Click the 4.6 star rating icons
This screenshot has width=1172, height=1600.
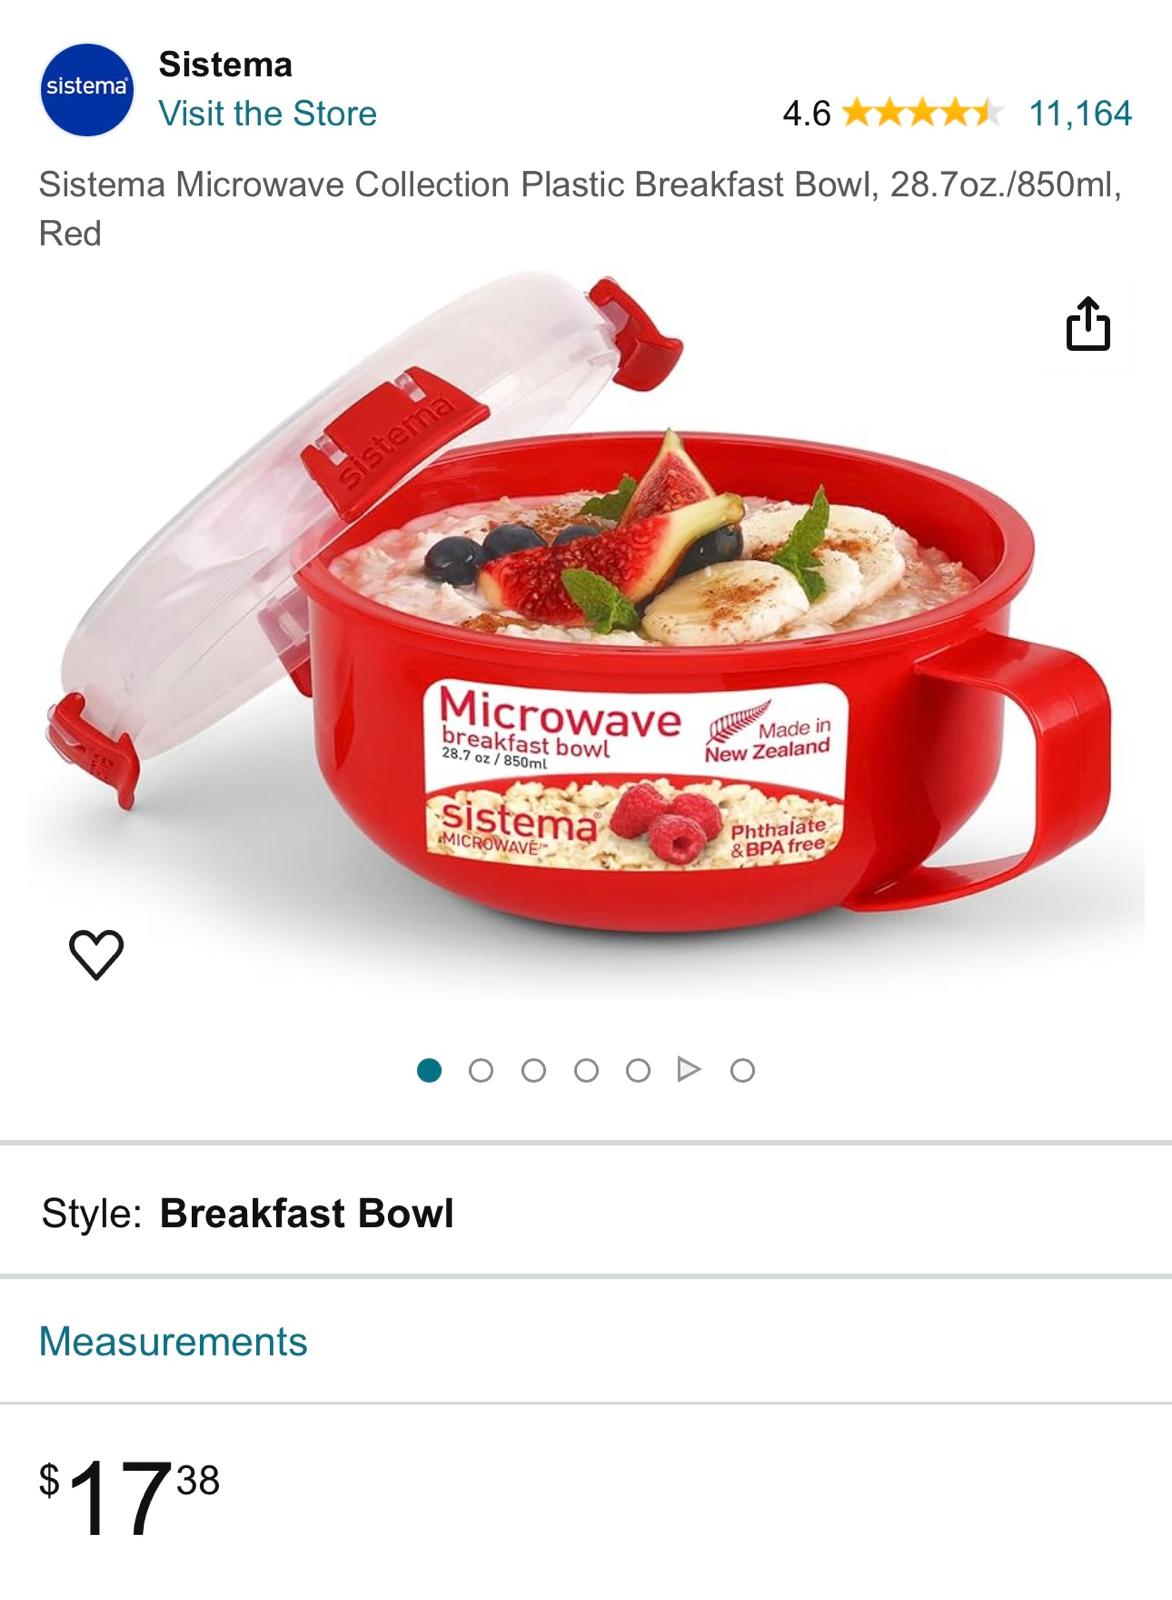(922, 112)
